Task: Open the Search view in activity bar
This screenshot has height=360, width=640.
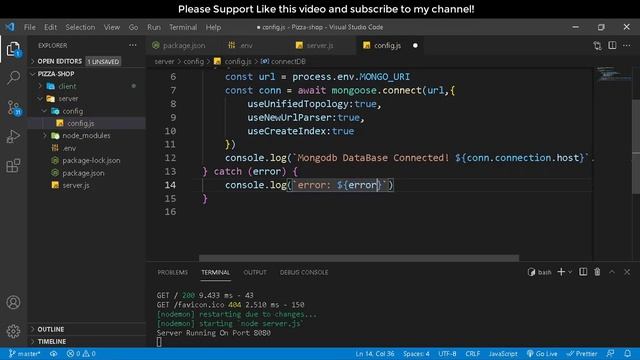Action: [13, 78]
